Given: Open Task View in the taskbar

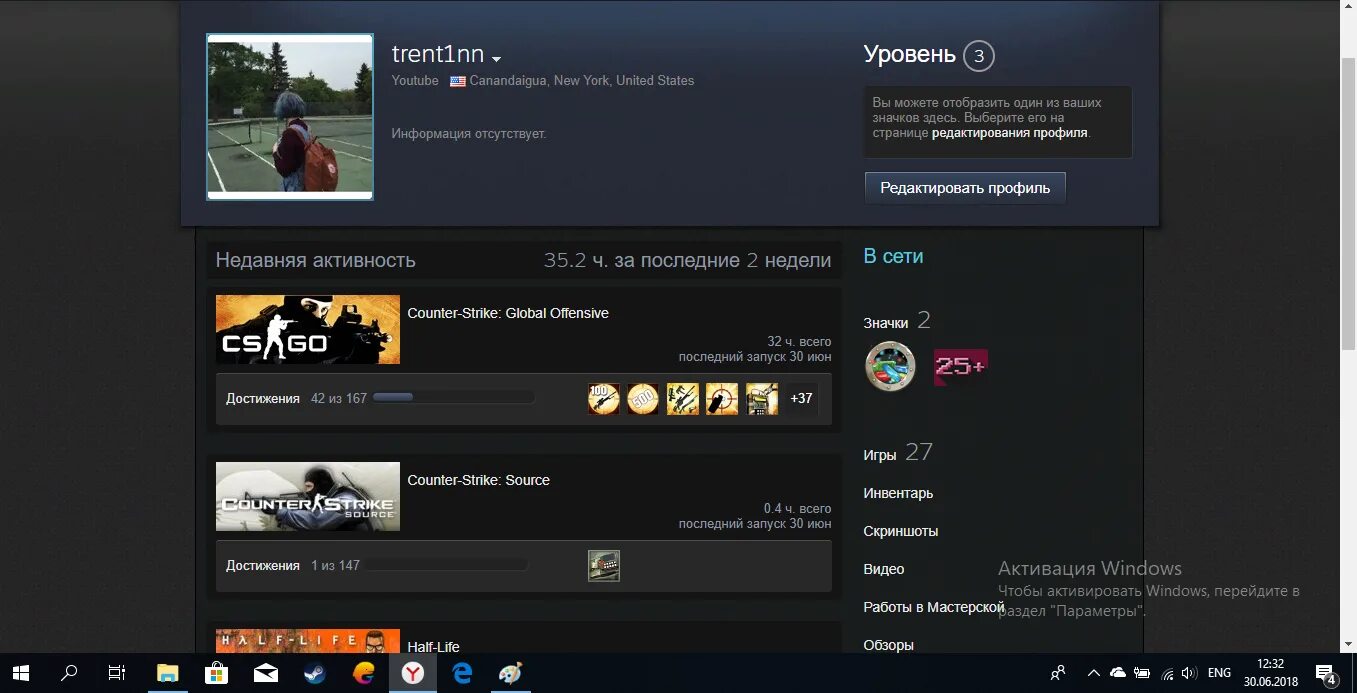Looking at the screenshot, I should pos(117,673).
